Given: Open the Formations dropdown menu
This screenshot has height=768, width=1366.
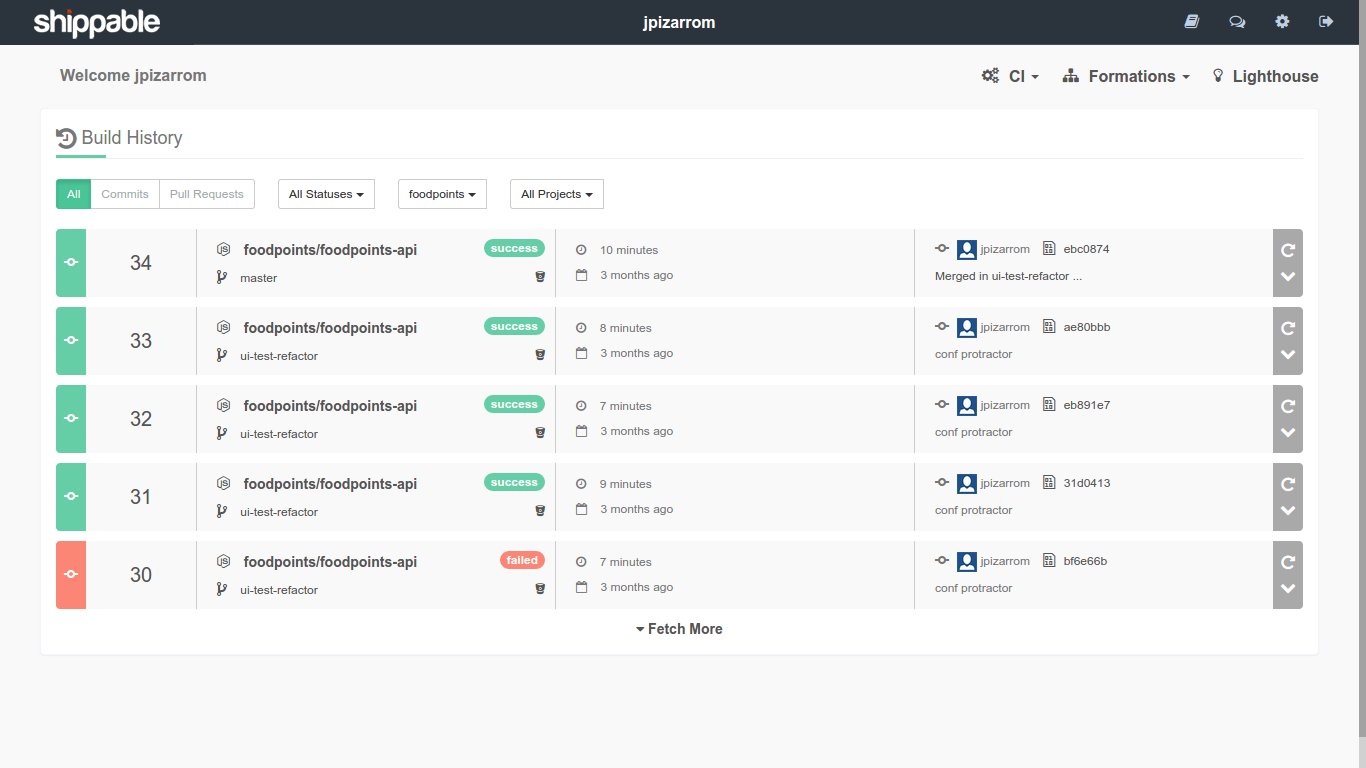Looking at the screenshot, I should point(1126,76).
